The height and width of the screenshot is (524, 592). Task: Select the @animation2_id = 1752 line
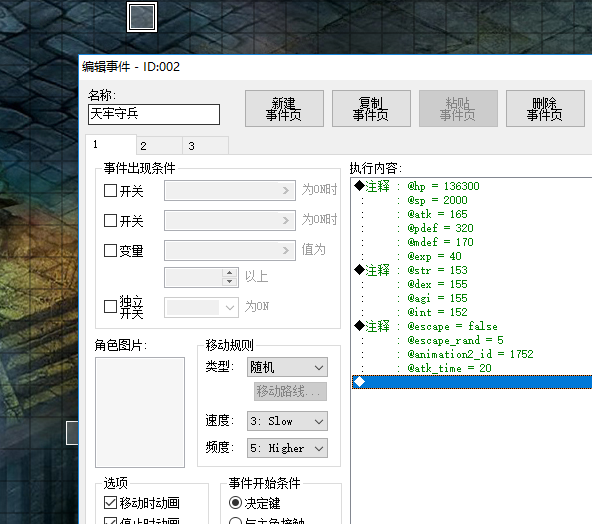472,354
